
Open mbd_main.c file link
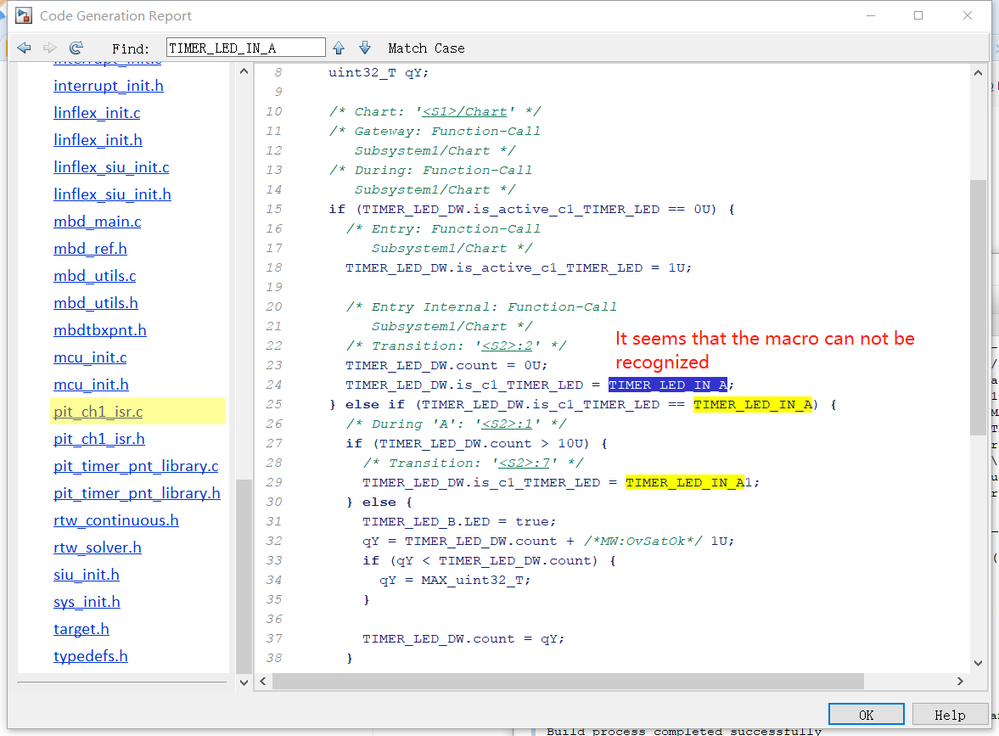[x=97, y=222]
